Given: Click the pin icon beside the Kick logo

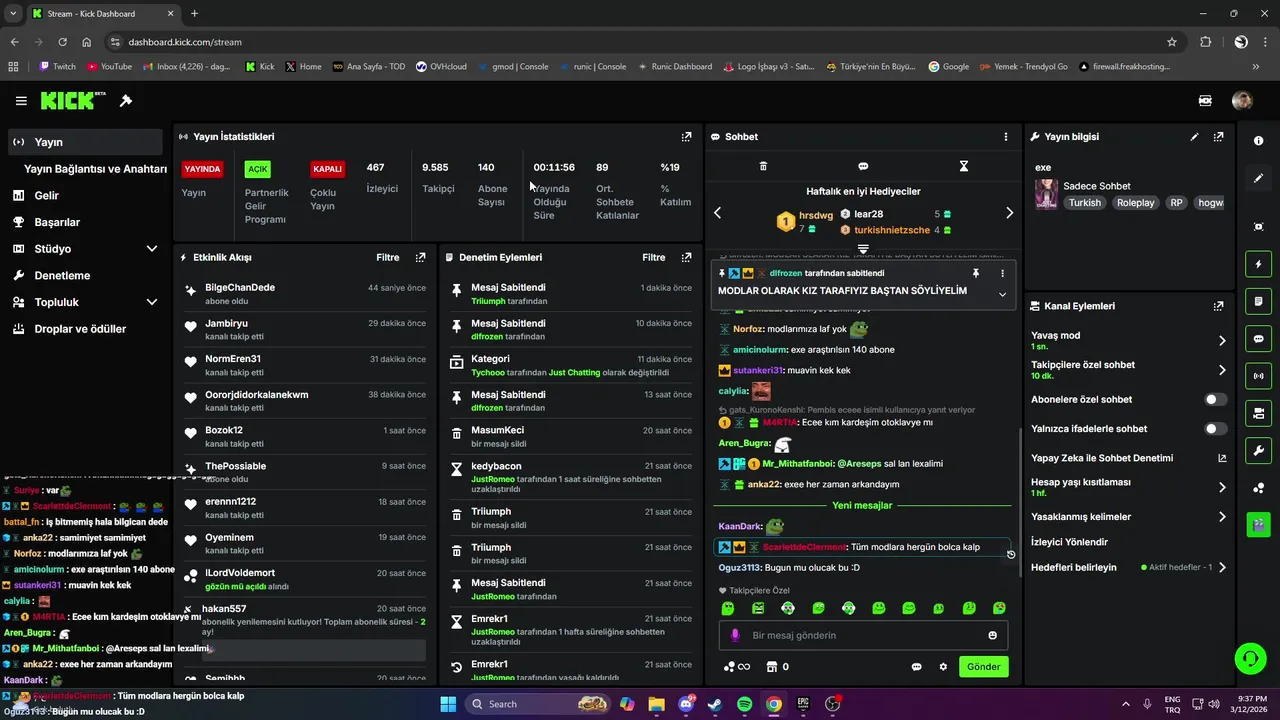Looking at the screenshot, I should pyautogui.click(x=126, y=101).
